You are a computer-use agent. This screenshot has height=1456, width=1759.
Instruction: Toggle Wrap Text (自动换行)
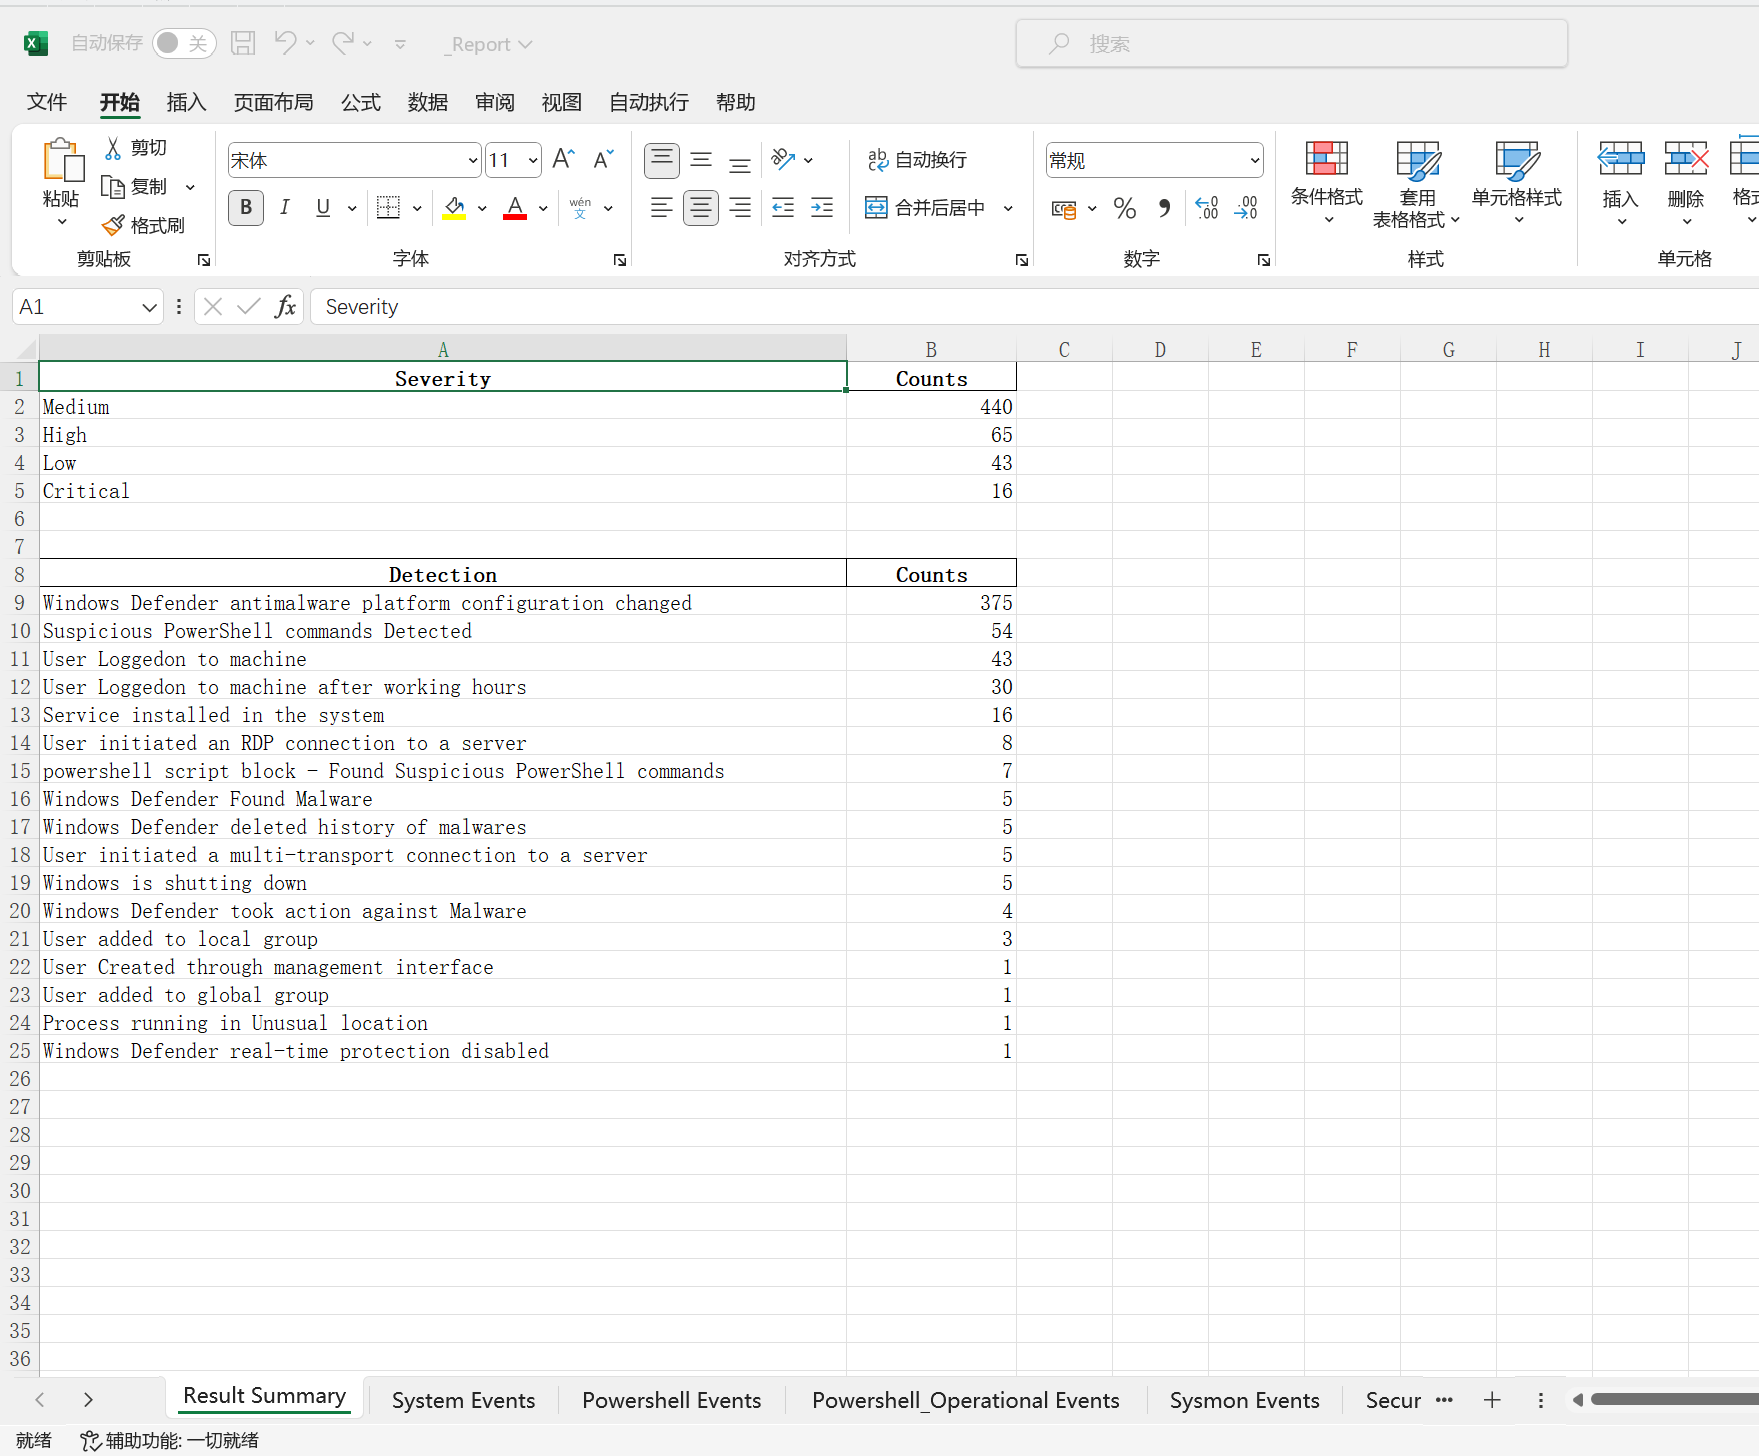click(917, 160)
